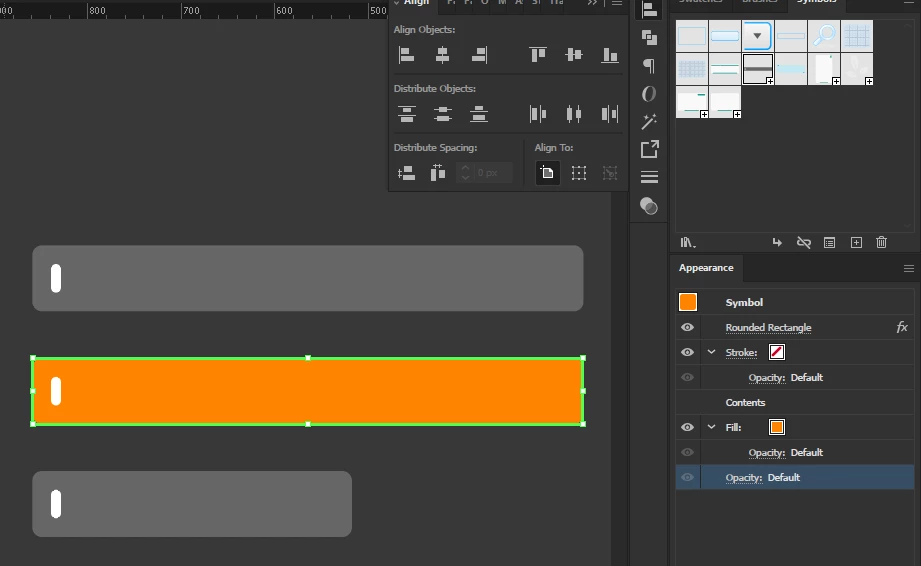
Task: Select the orange rectangle on canvas
Action: 308,391
